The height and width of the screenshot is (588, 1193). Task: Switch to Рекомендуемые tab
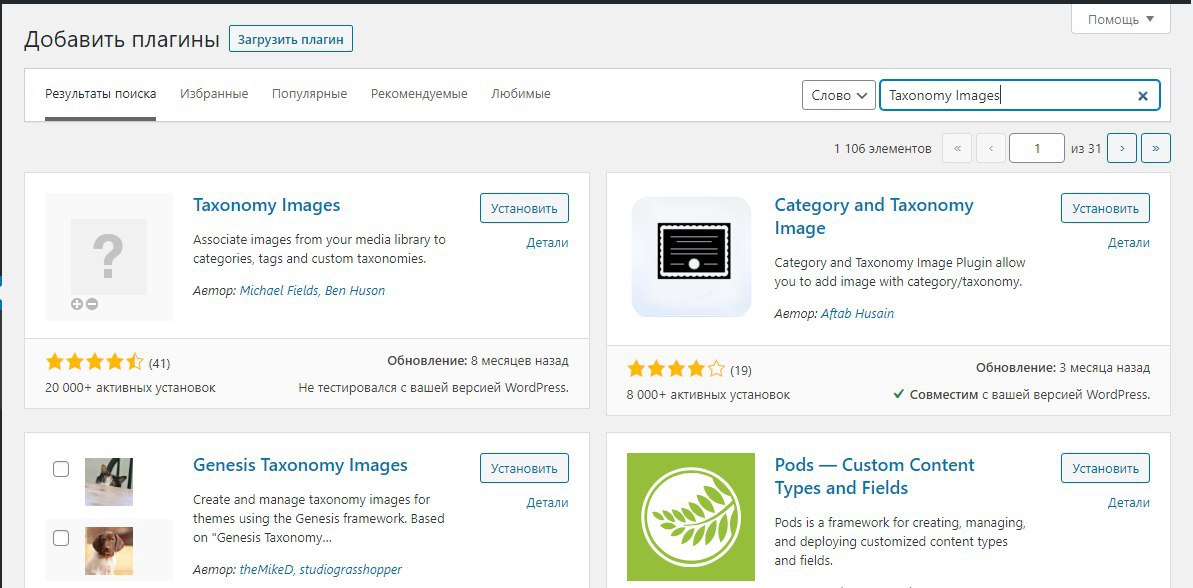tap(419, 94)
